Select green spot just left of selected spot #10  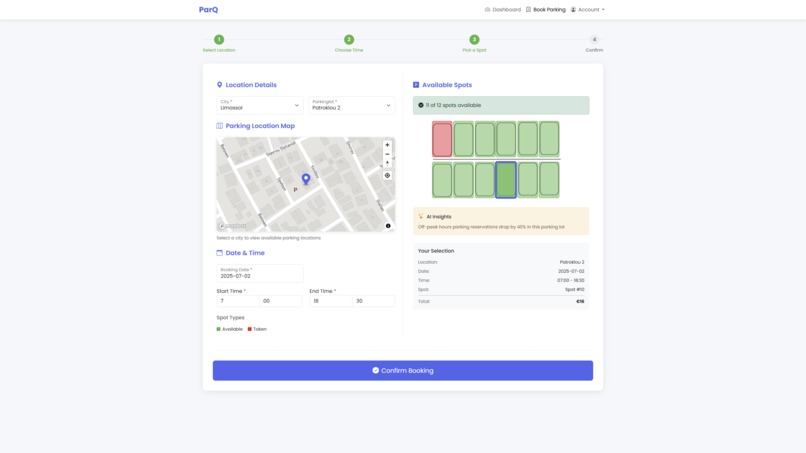click(485, 180)
